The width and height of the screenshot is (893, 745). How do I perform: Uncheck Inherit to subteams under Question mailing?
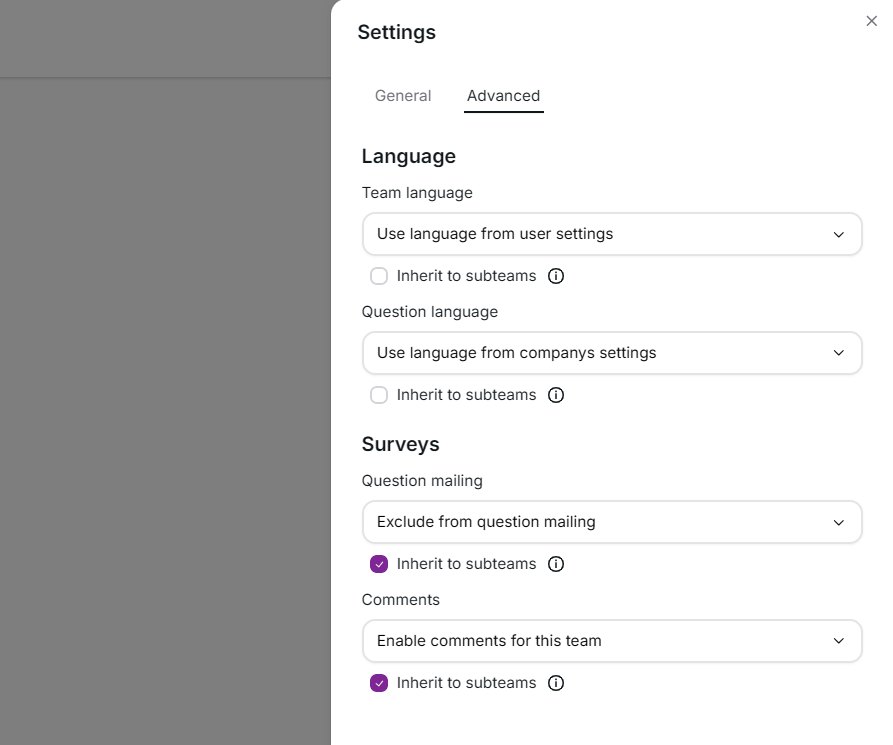click(379, 564)
